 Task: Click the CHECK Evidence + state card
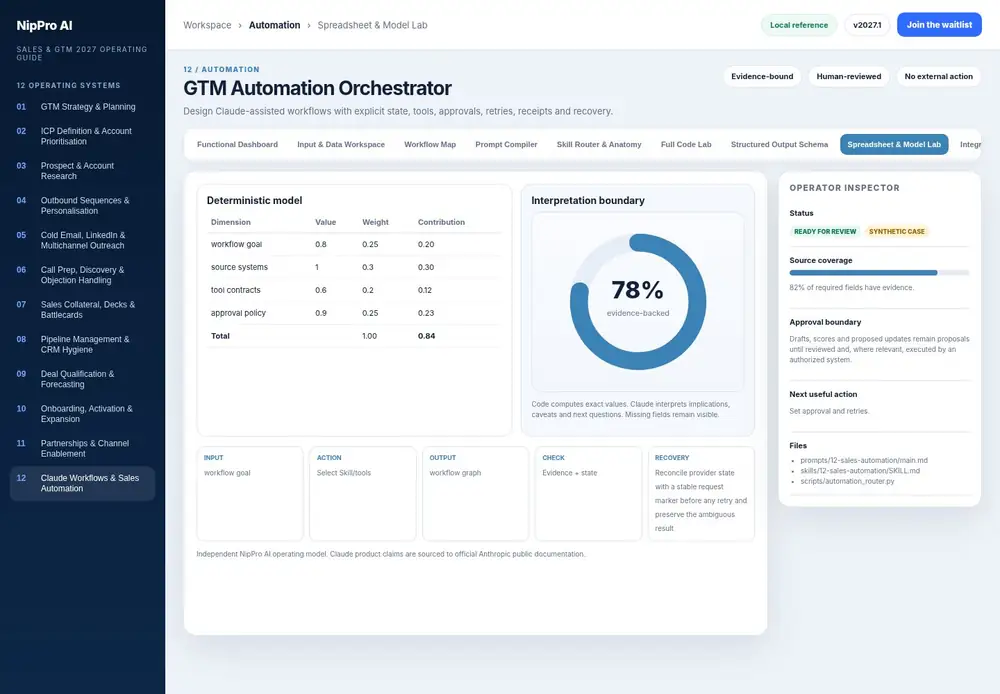[589, 493]
